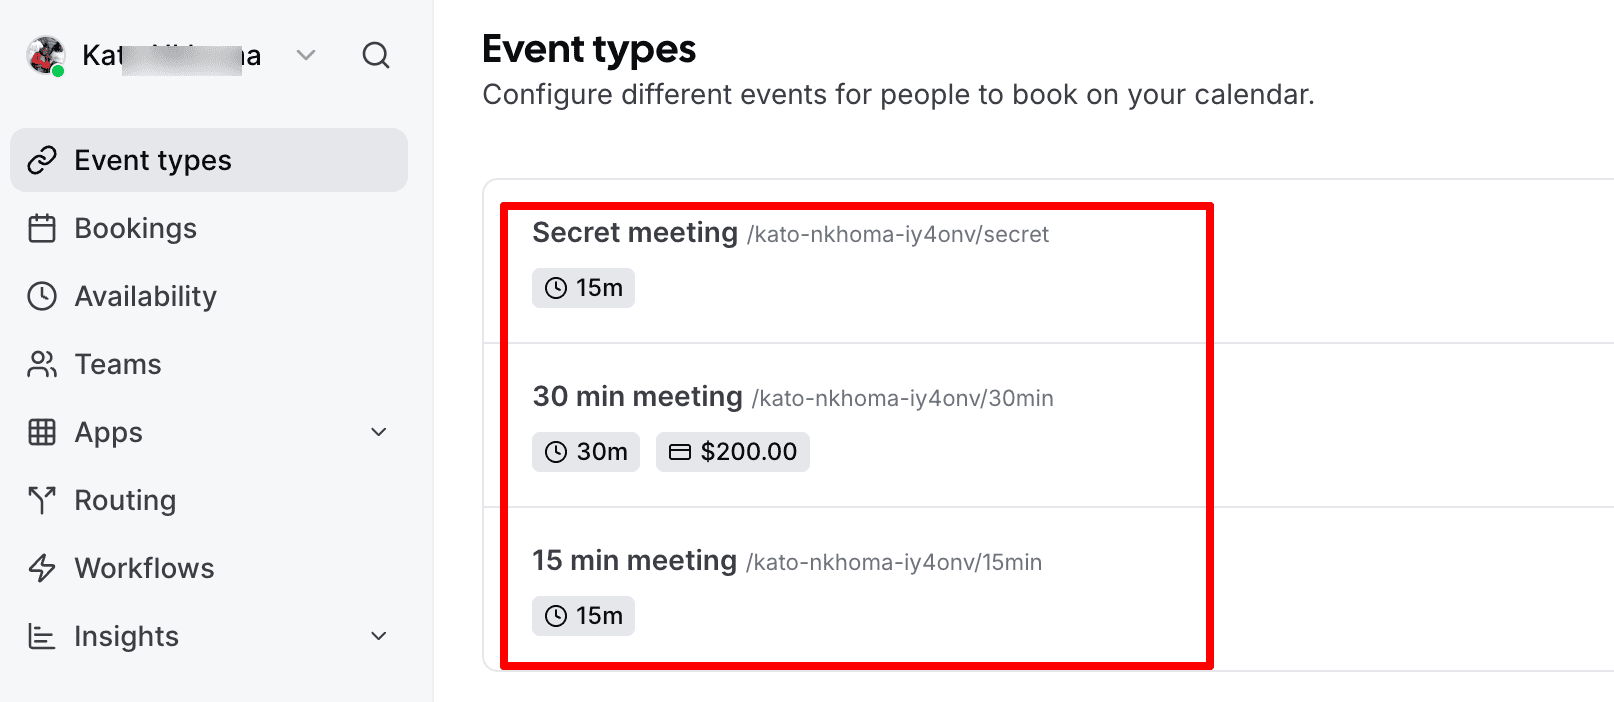The width and height of the screenshot is (1614, 702).
Task: Click the Teams people icon
Action: click(41, 363)
